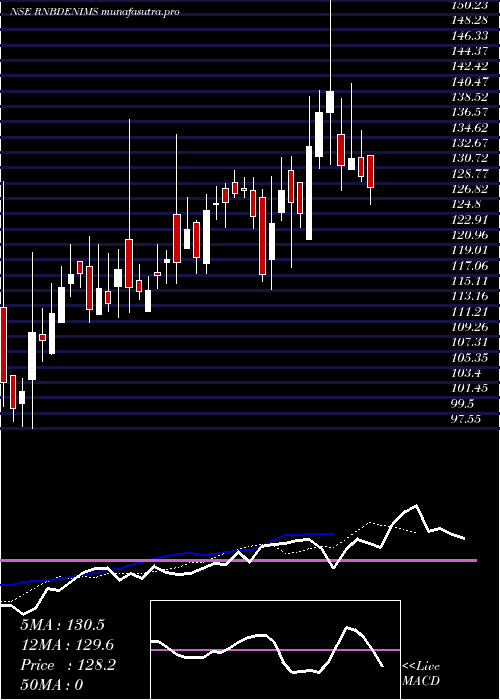This screenshot has width=500, height=700.
Task: Click the <<Live MACD label
Action: pos(421,673)
